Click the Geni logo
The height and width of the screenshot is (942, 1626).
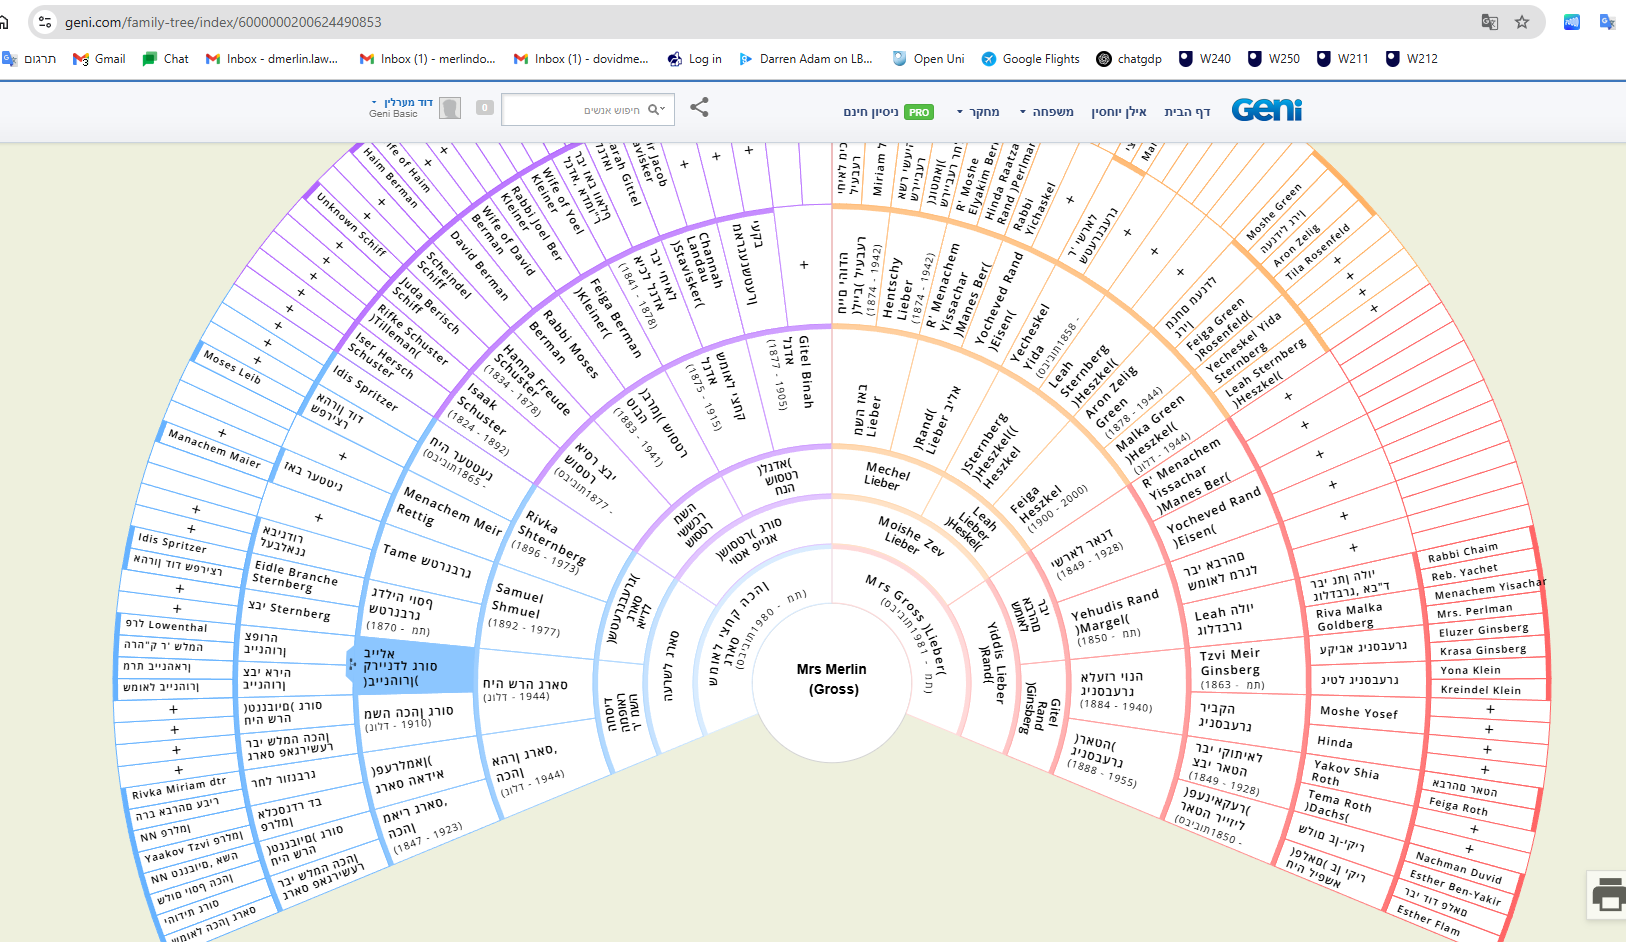coord(1266,110)
